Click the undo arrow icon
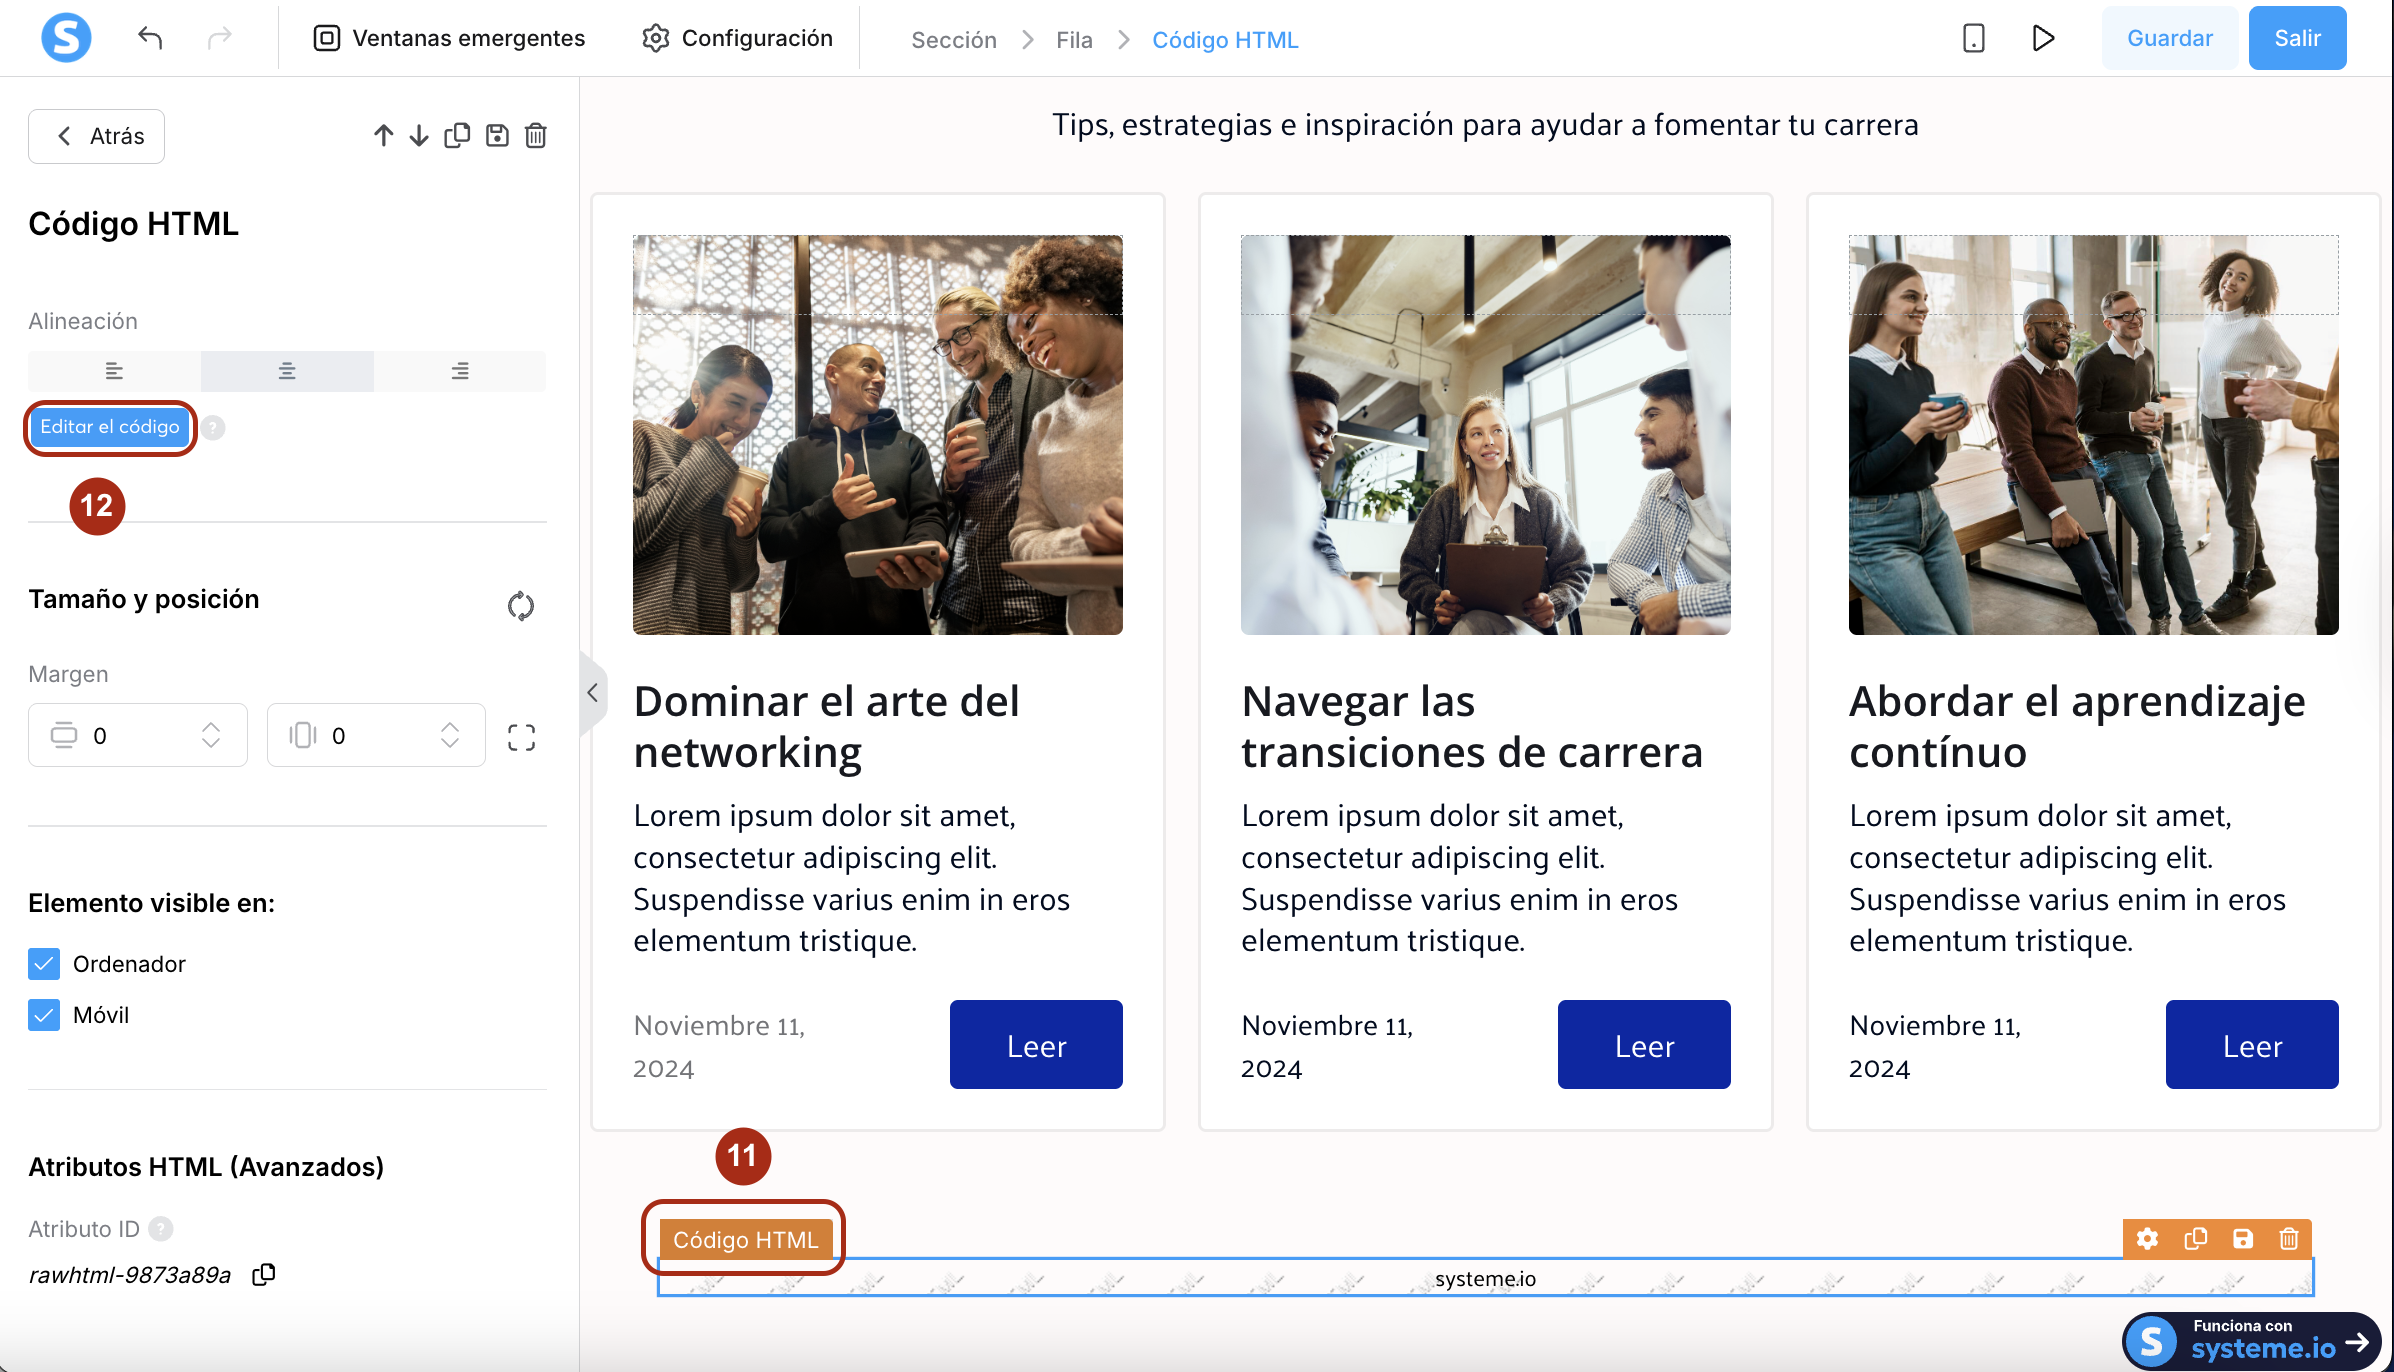 [x=150, y=38]
